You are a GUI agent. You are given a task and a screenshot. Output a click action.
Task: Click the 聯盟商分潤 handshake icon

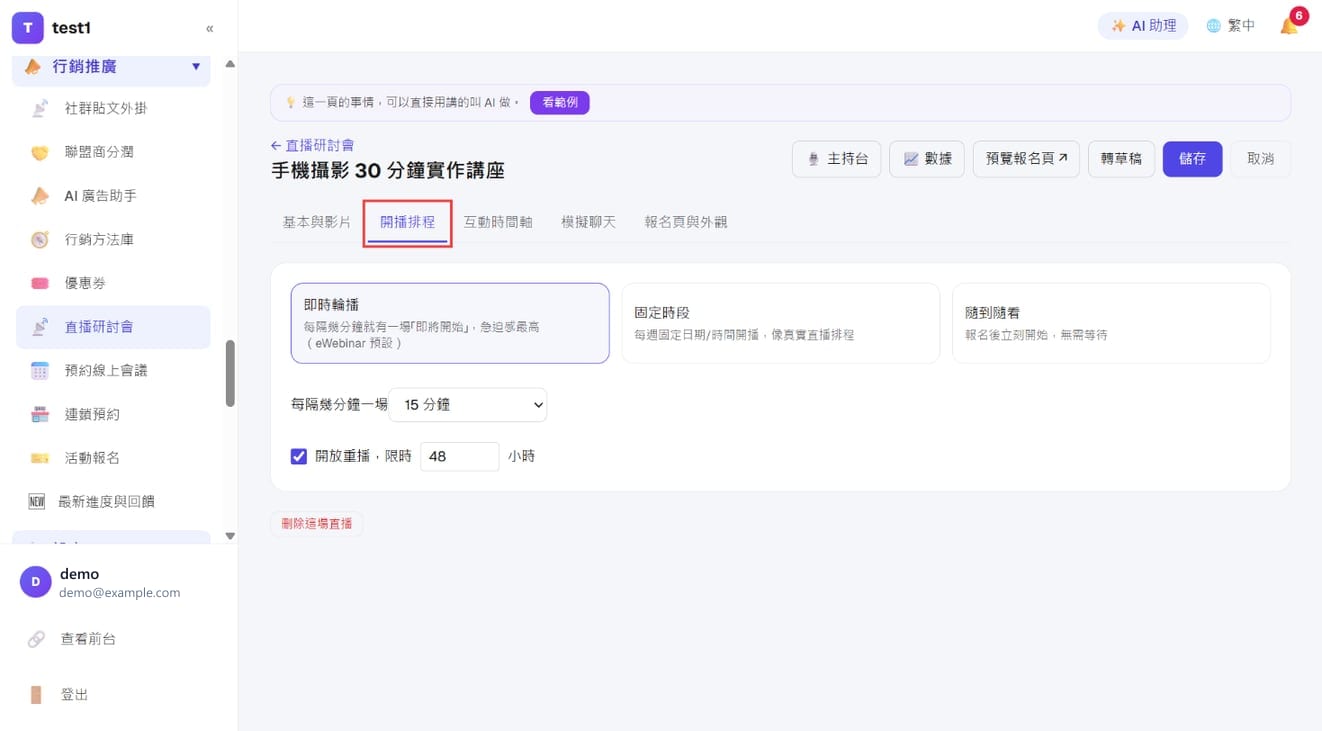pyautogui.click(x=40, y=152)
